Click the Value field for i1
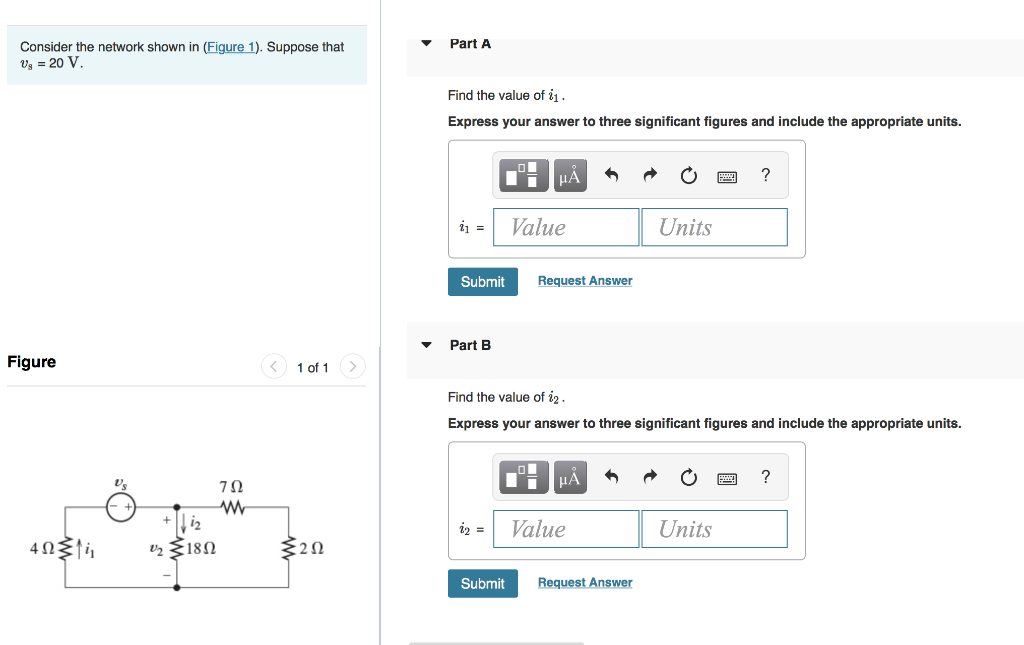1024x645 pixels. click(x=566, y=227)
